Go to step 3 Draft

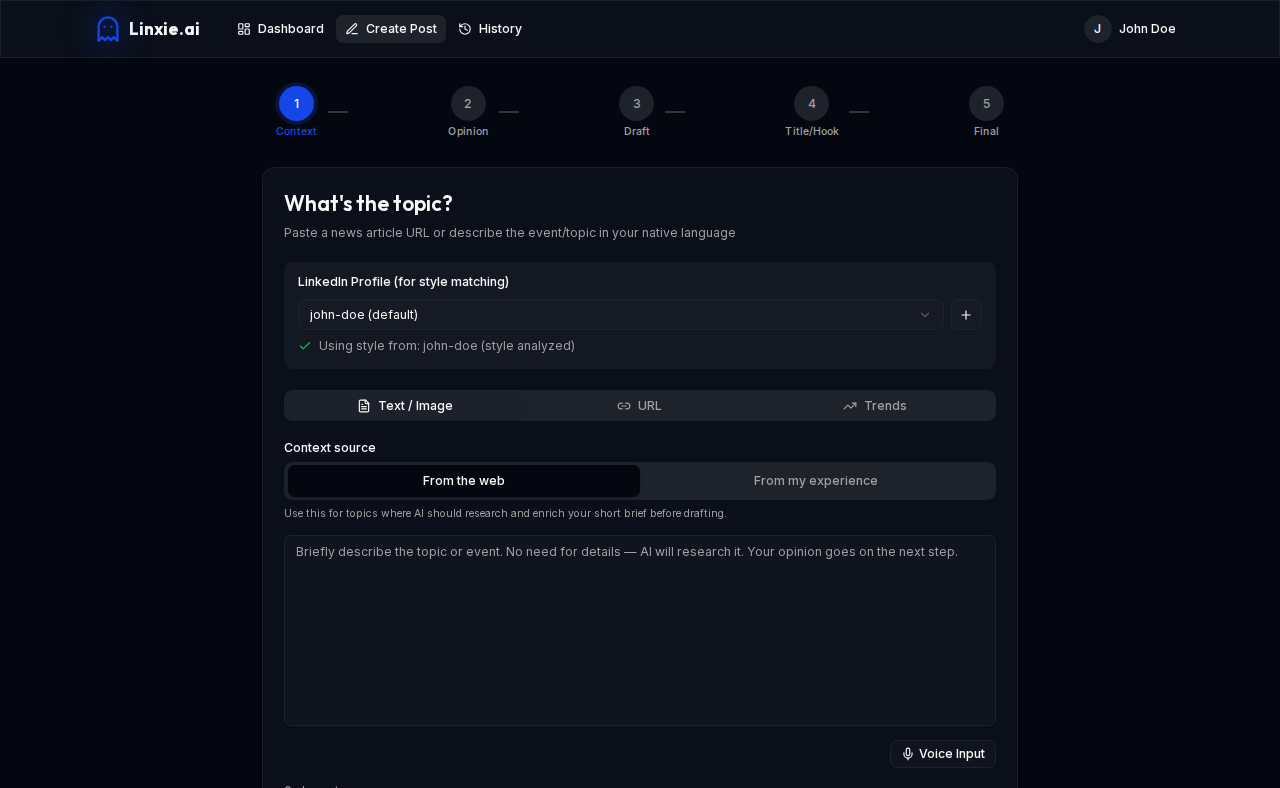click(636, 104)
